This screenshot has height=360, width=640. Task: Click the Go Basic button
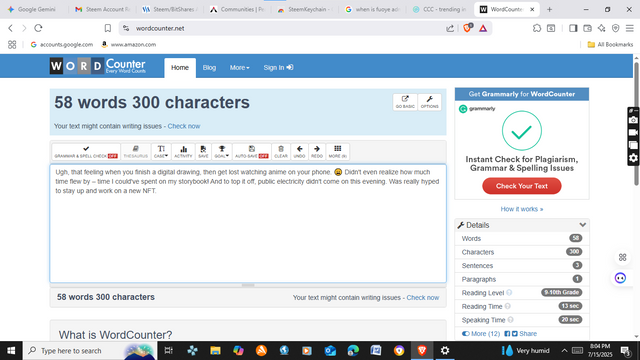coord(405,102)
